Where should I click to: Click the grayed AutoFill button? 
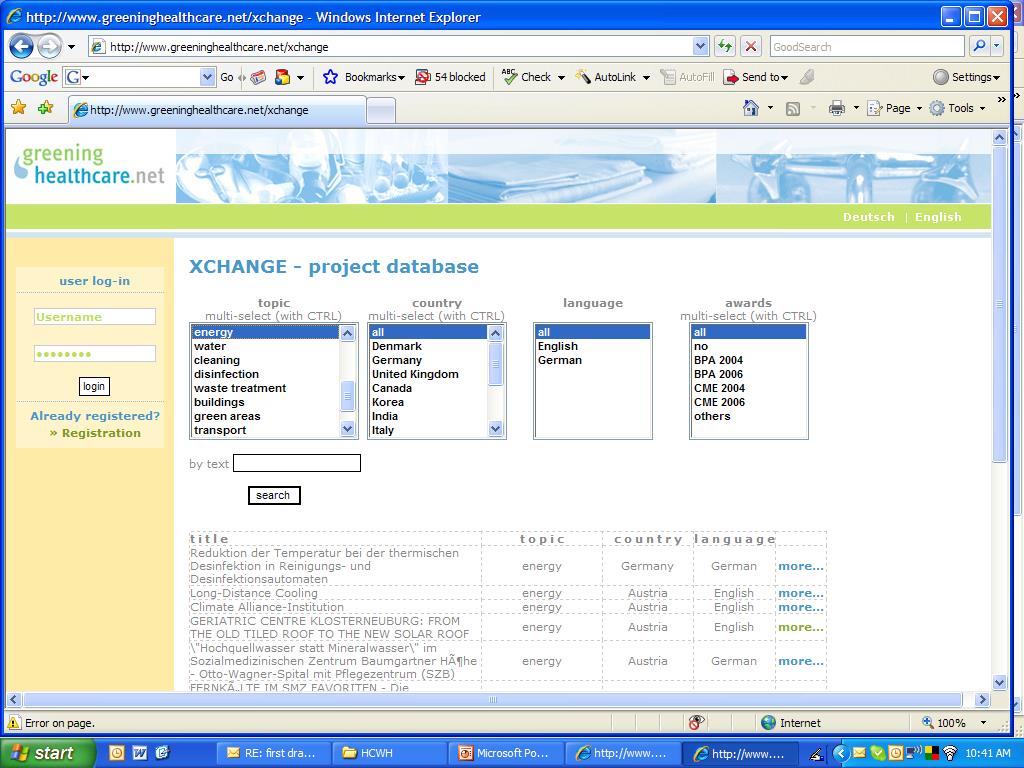687,77
